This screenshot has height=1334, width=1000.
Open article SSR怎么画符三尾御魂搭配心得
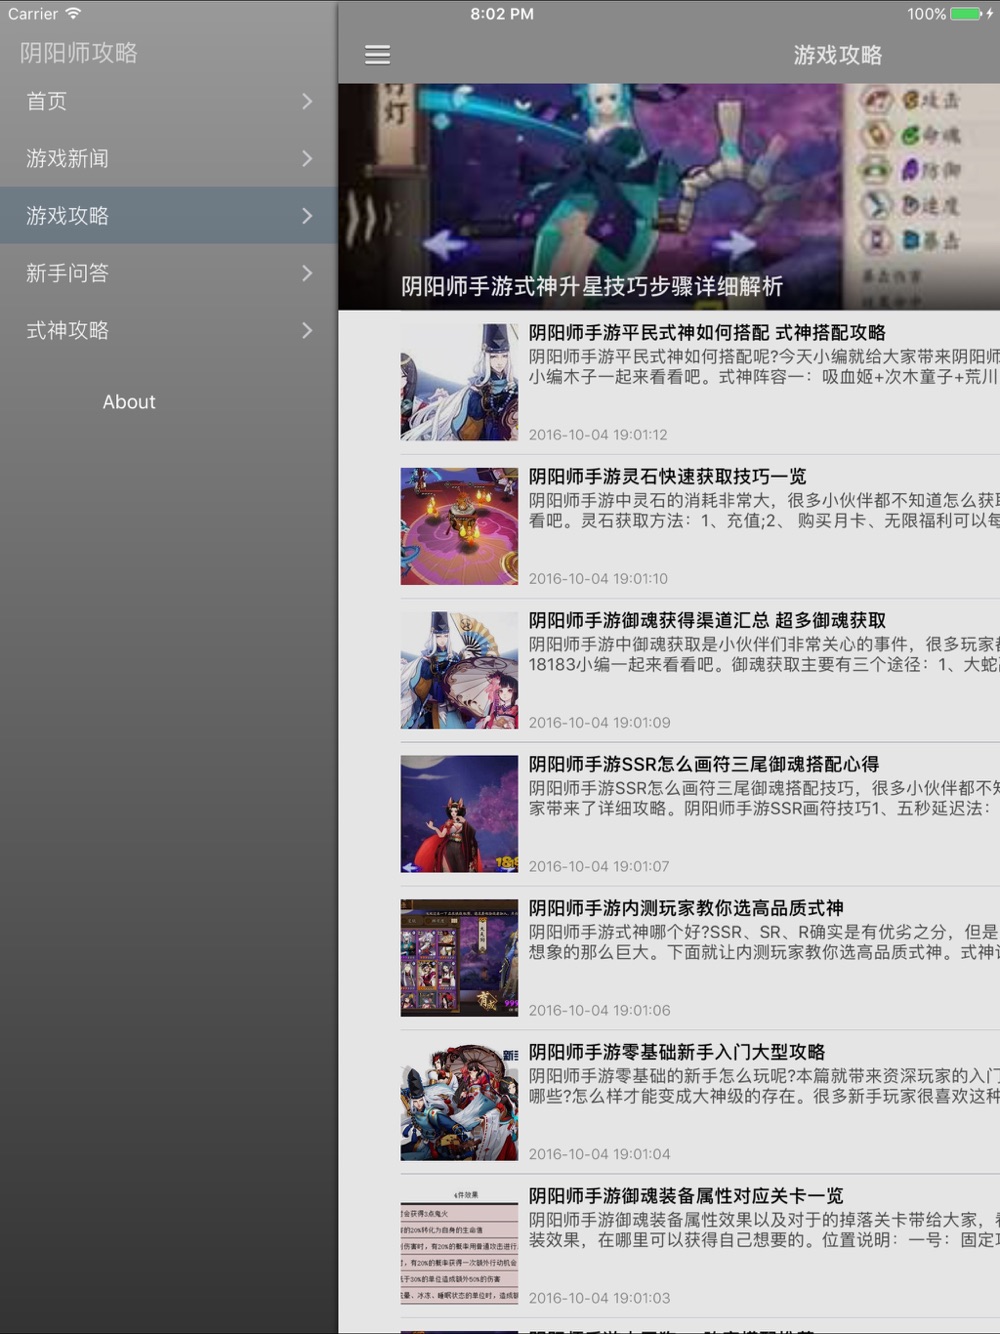coord(704,765)
